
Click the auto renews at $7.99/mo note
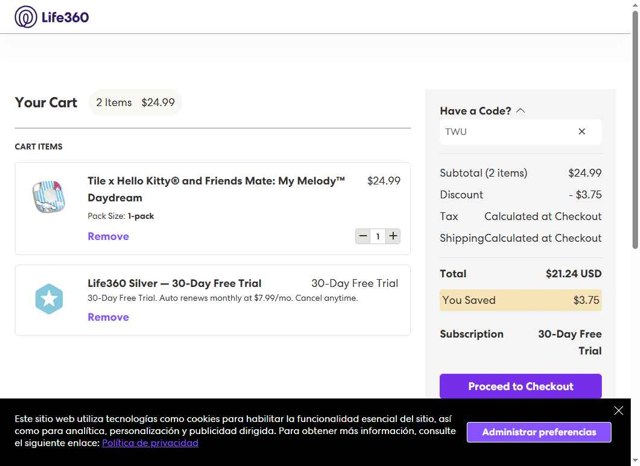pos(223,298)
